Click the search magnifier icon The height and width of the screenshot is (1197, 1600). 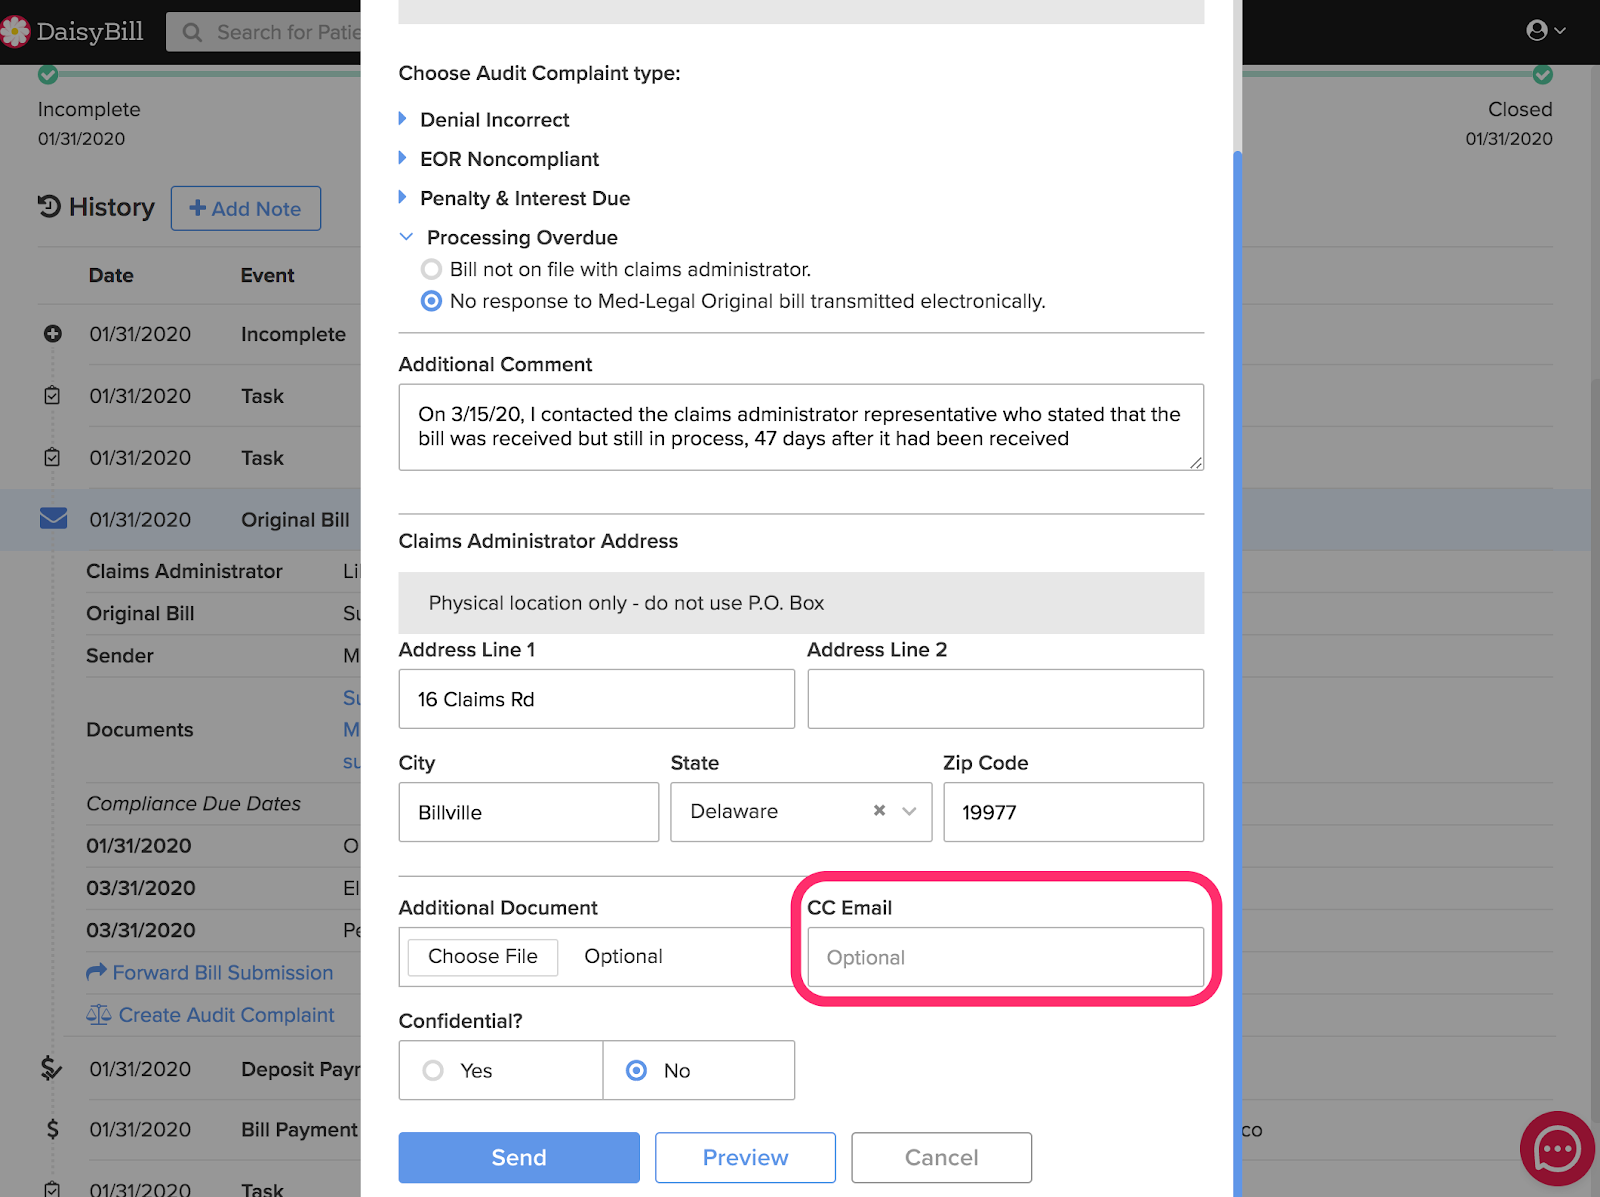click(192, 33)
